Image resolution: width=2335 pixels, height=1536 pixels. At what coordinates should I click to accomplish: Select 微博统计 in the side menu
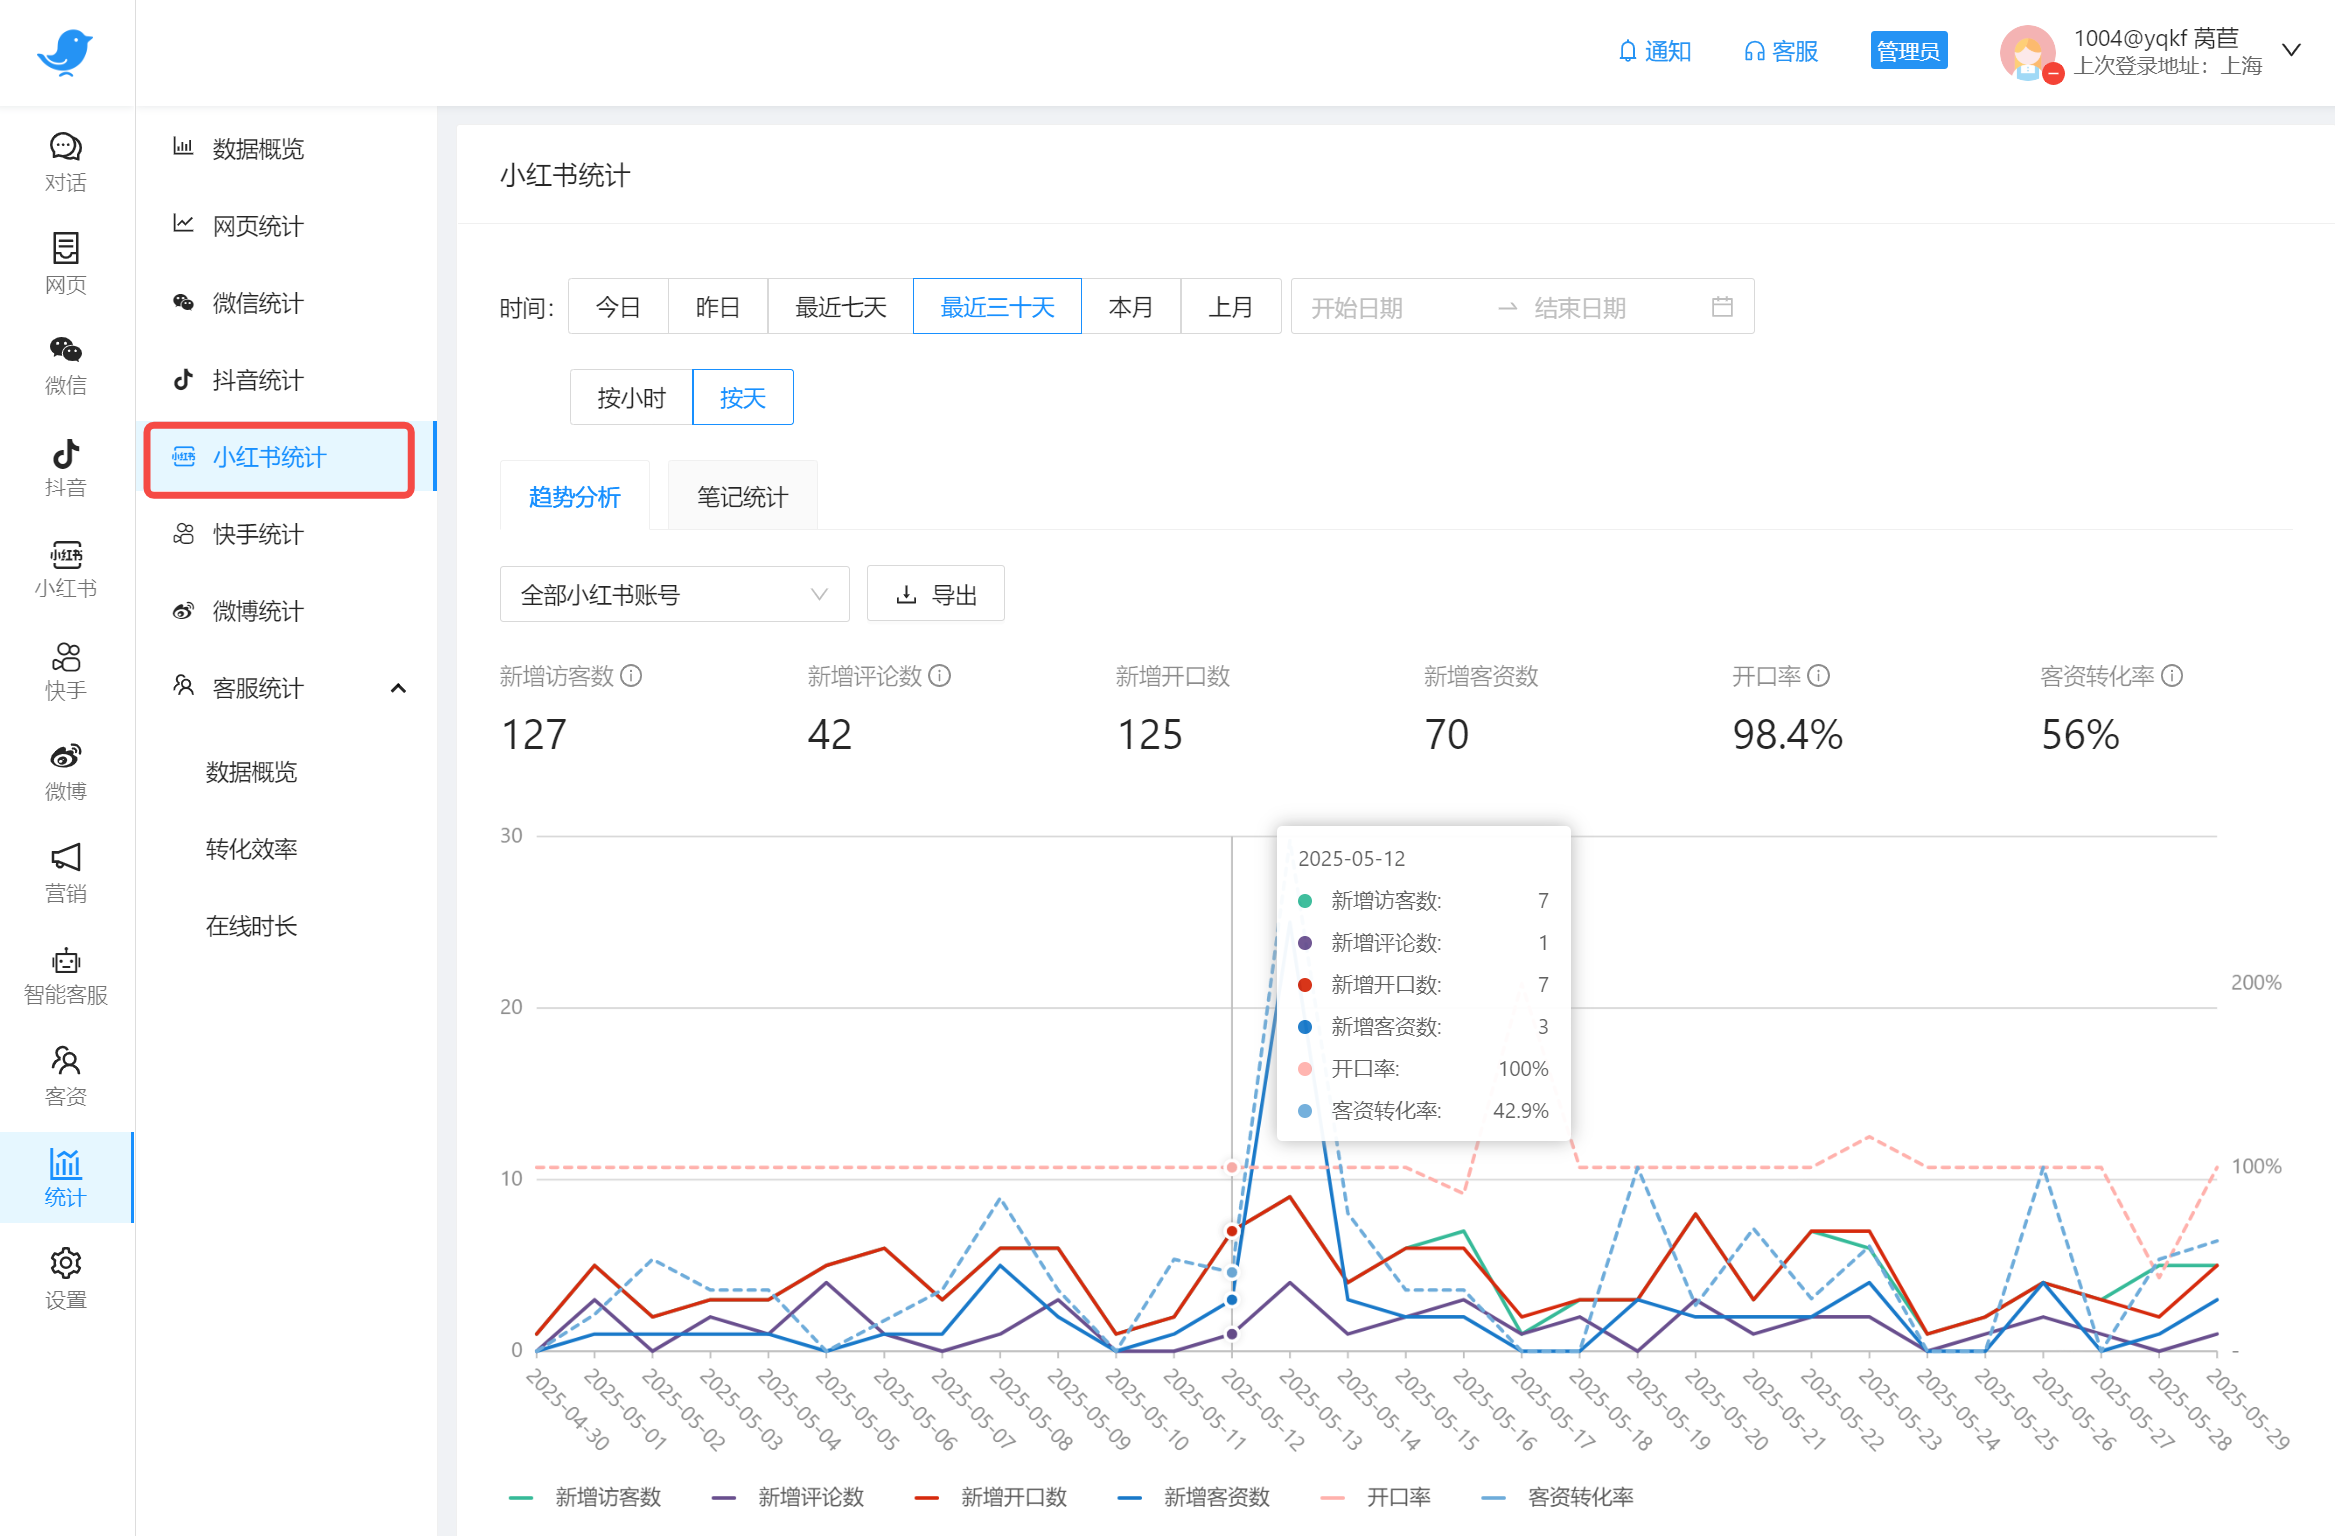pos(256,611)
